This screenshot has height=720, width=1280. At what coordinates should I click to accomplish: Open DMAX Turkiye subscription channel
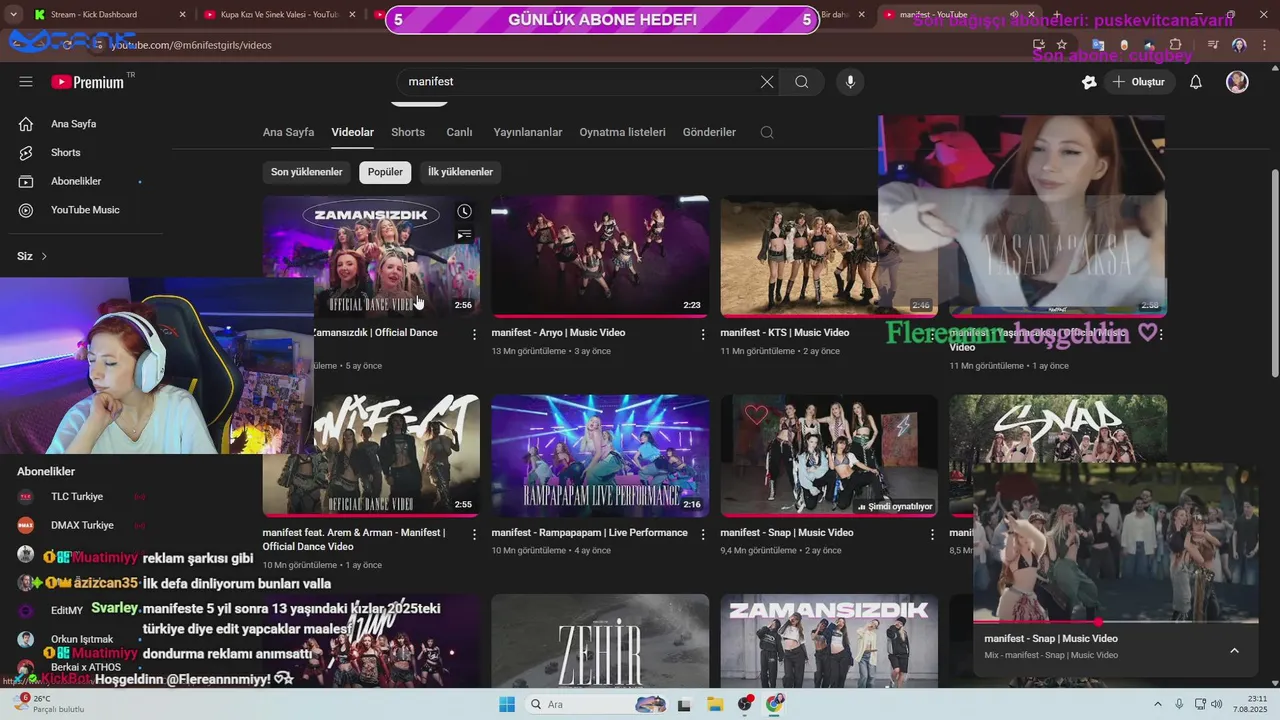coord(82,525)
